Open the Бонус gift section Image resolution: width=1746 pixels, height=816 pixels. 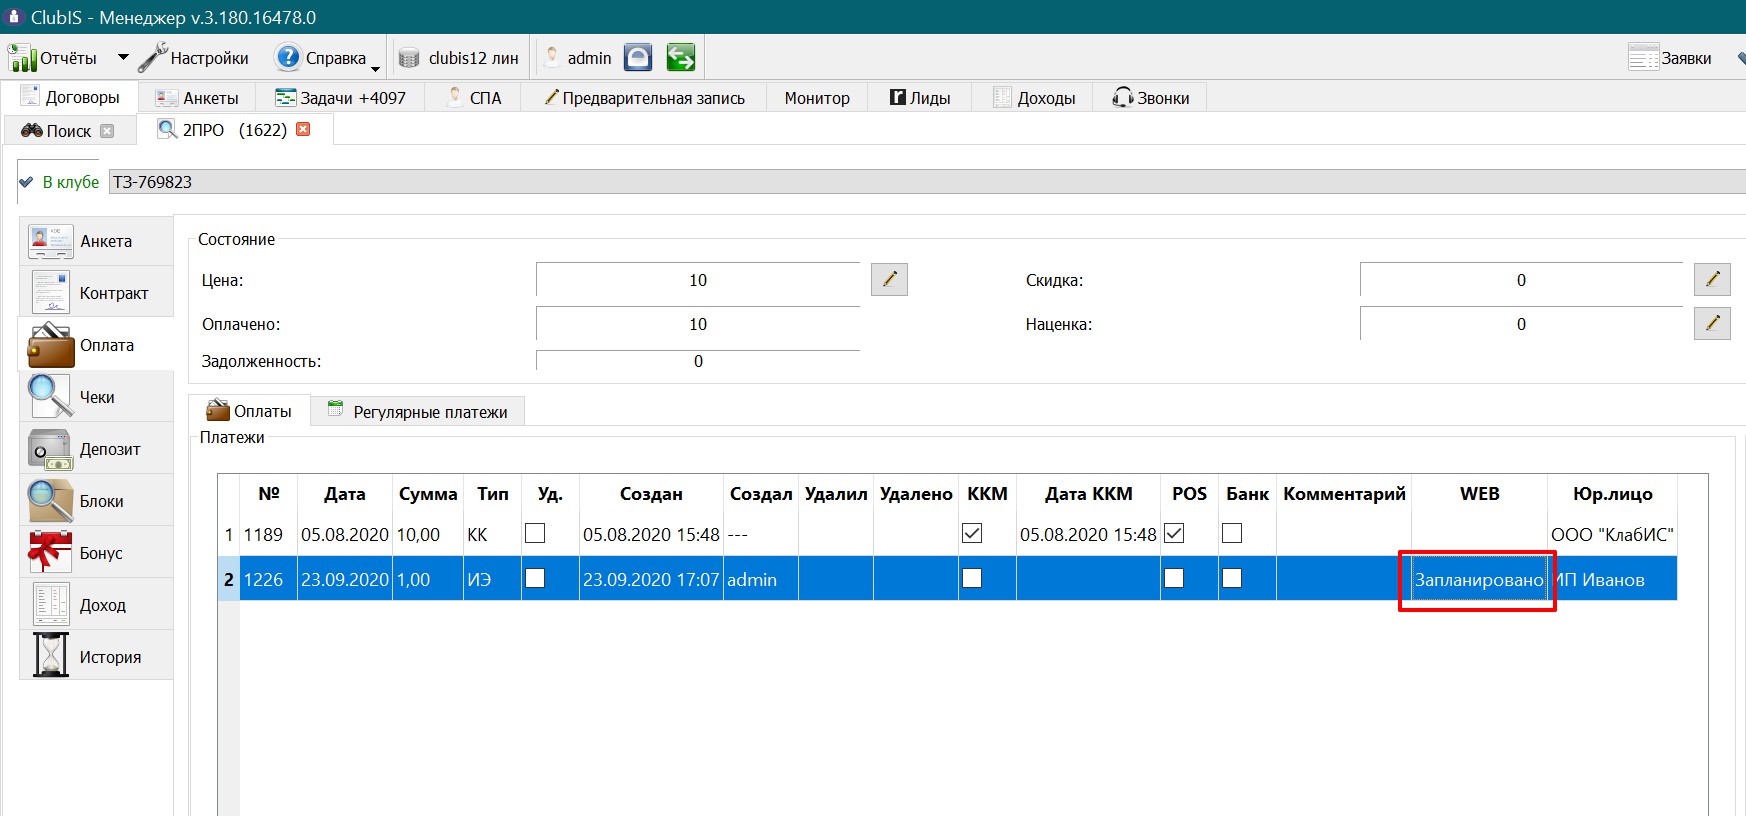click(x=96, y=553)
